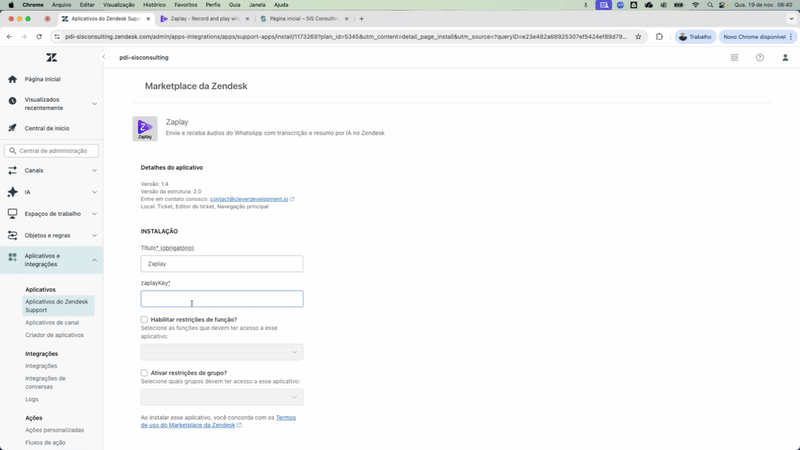Open the help question mark icon
Screen dimensions: 800x450
pos(760,58)
